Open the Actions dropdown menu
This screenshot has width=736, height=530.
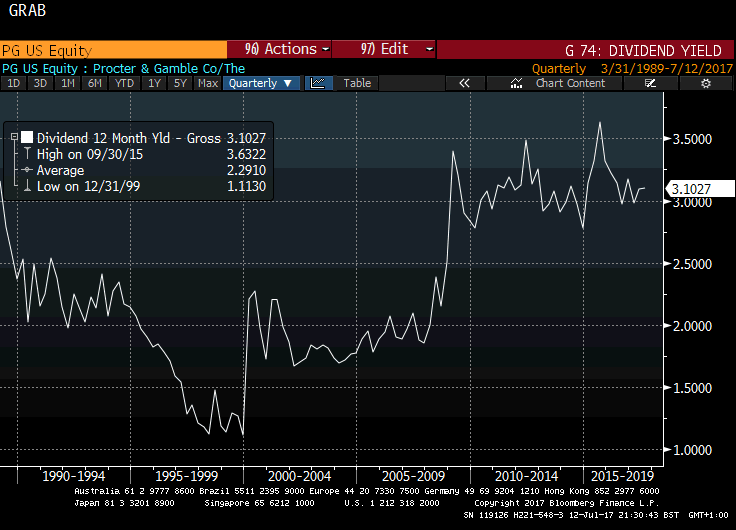pyautogui.click(x=279, y=49)
